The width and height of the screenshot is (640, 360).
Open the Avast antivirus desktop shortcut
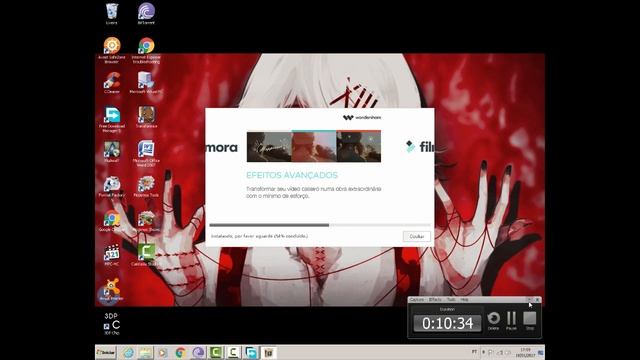112,290
